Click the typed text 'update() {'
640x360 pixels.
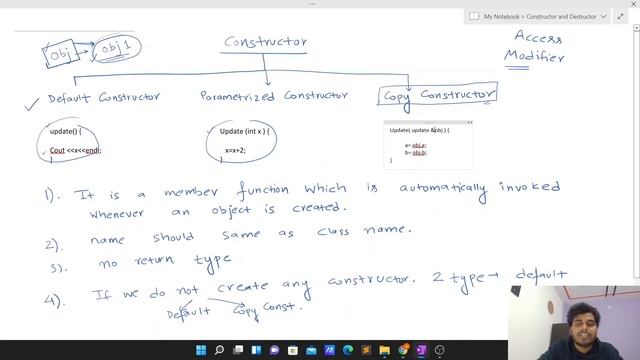(65, 131)
